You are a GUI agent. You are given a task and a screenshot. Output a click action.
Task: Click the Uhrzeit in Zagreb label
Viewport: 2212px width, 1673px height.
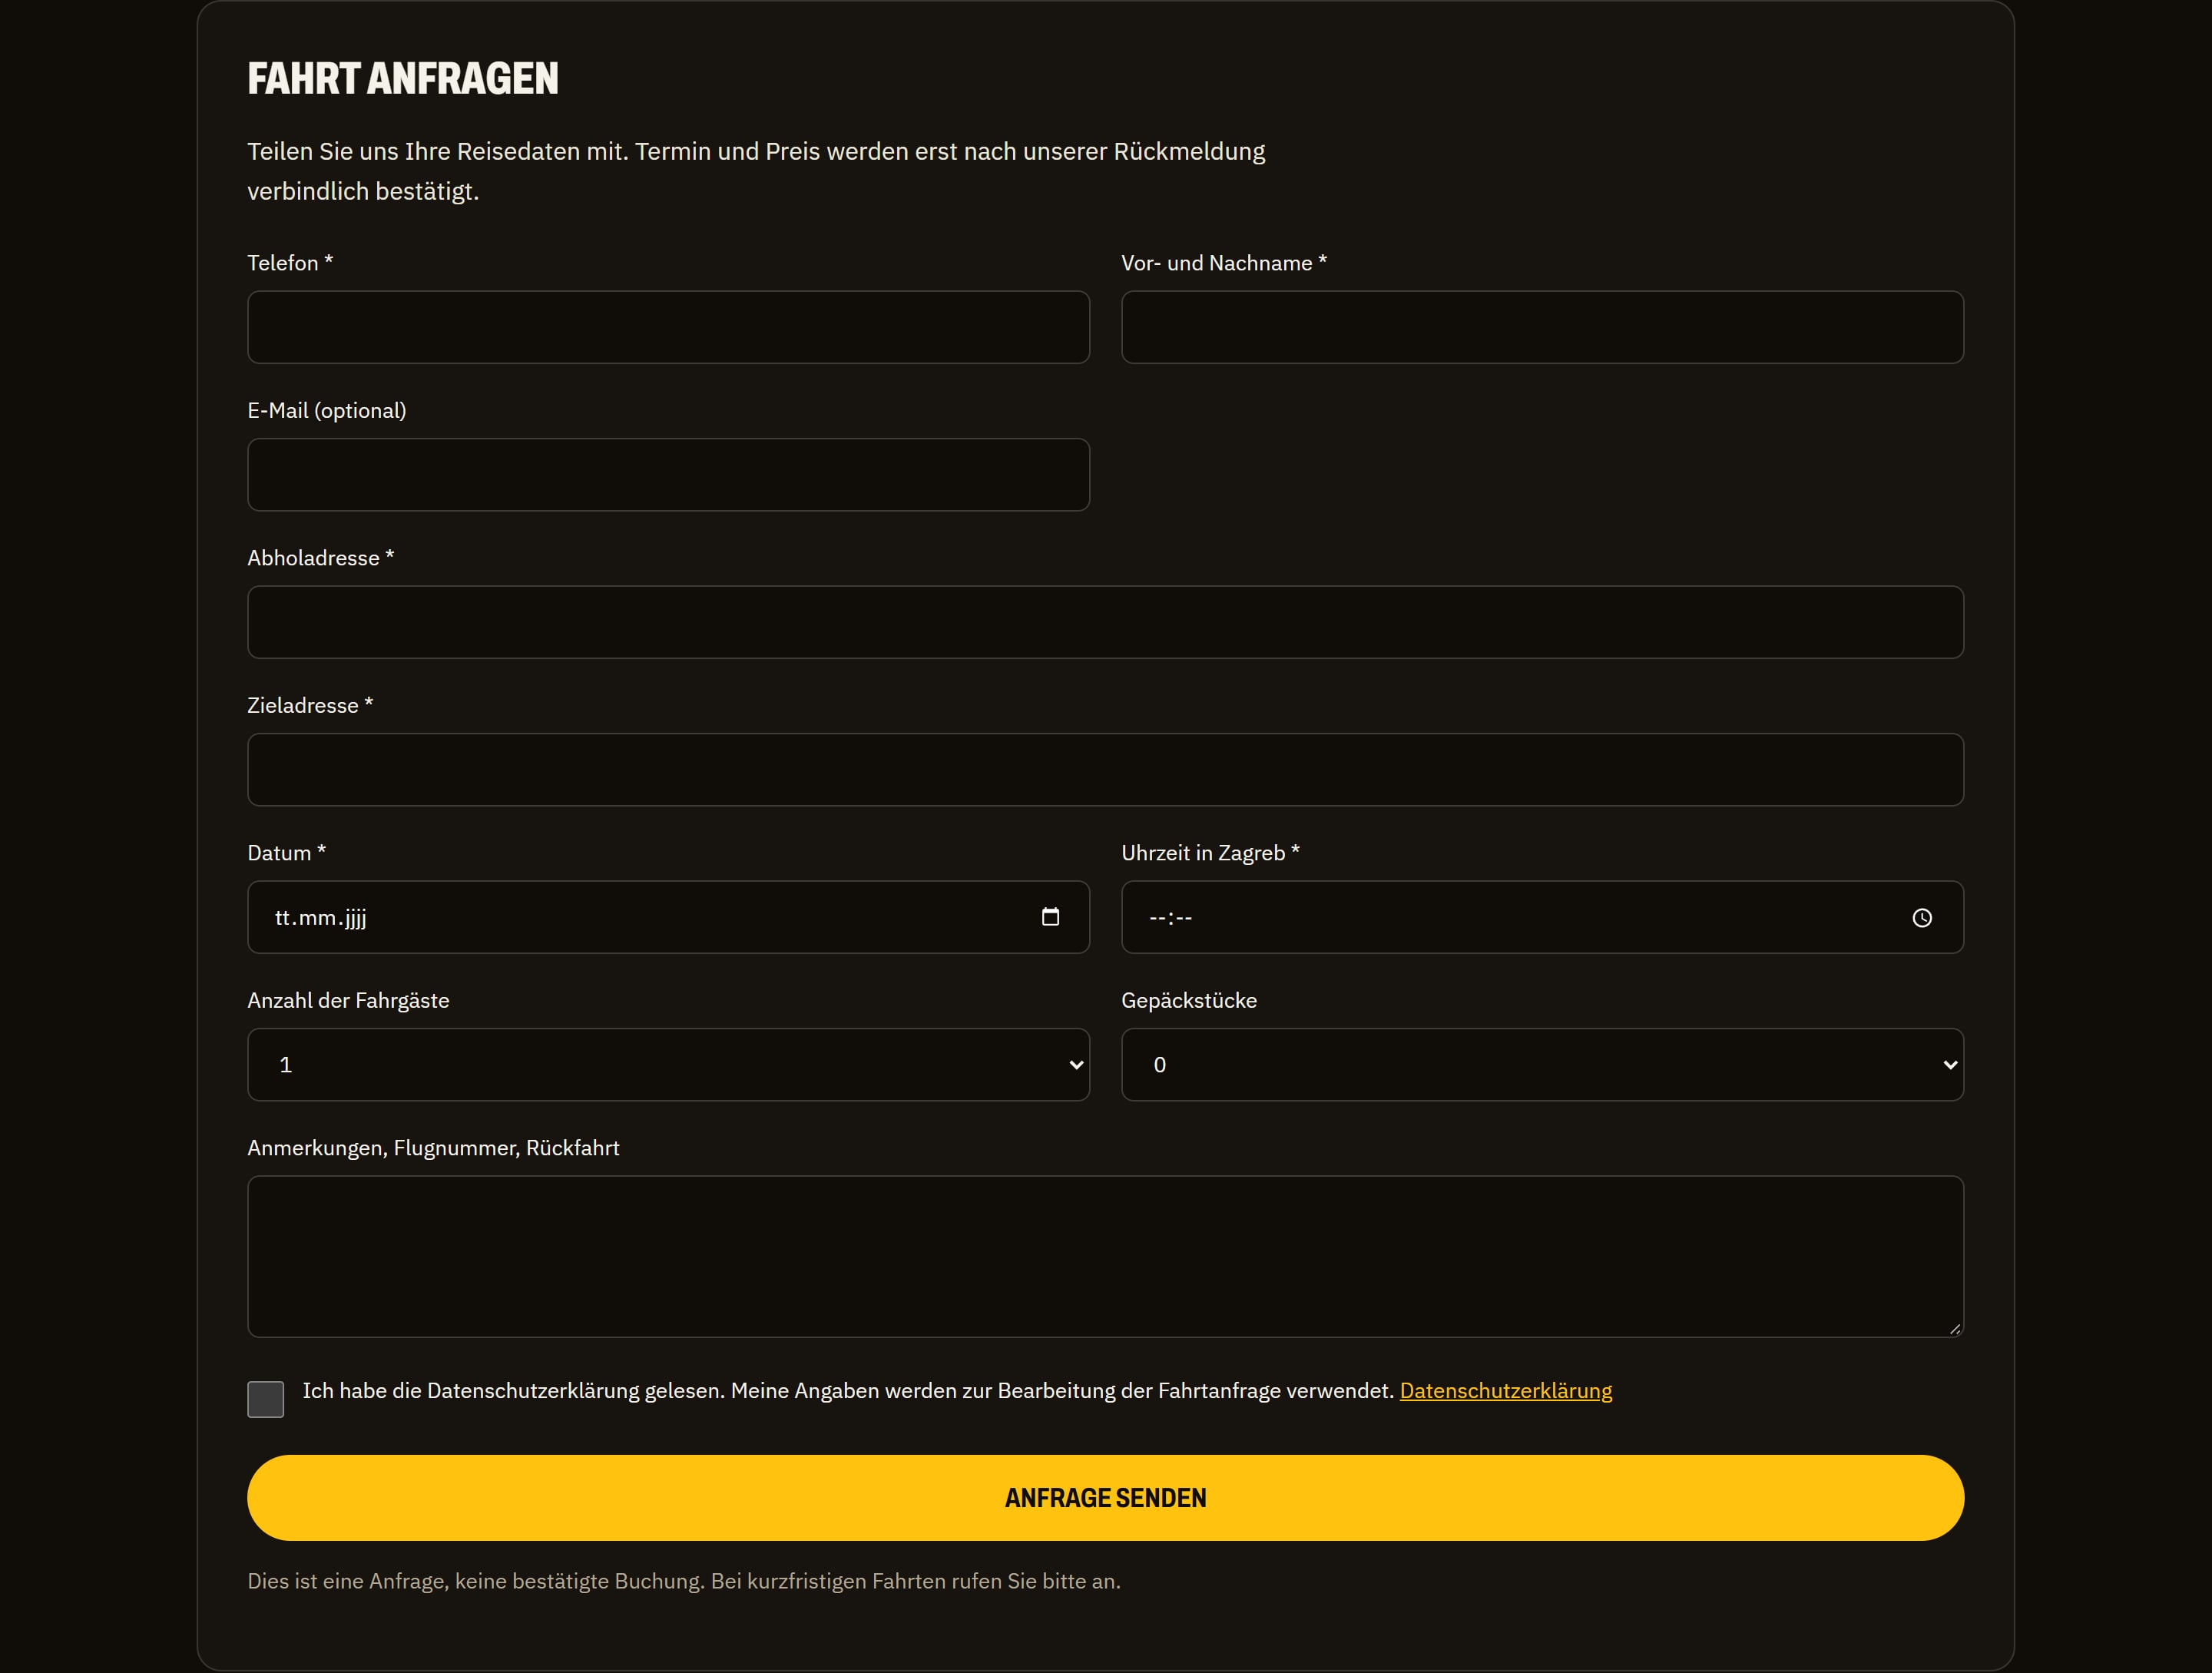click(x=1210, y=853)
